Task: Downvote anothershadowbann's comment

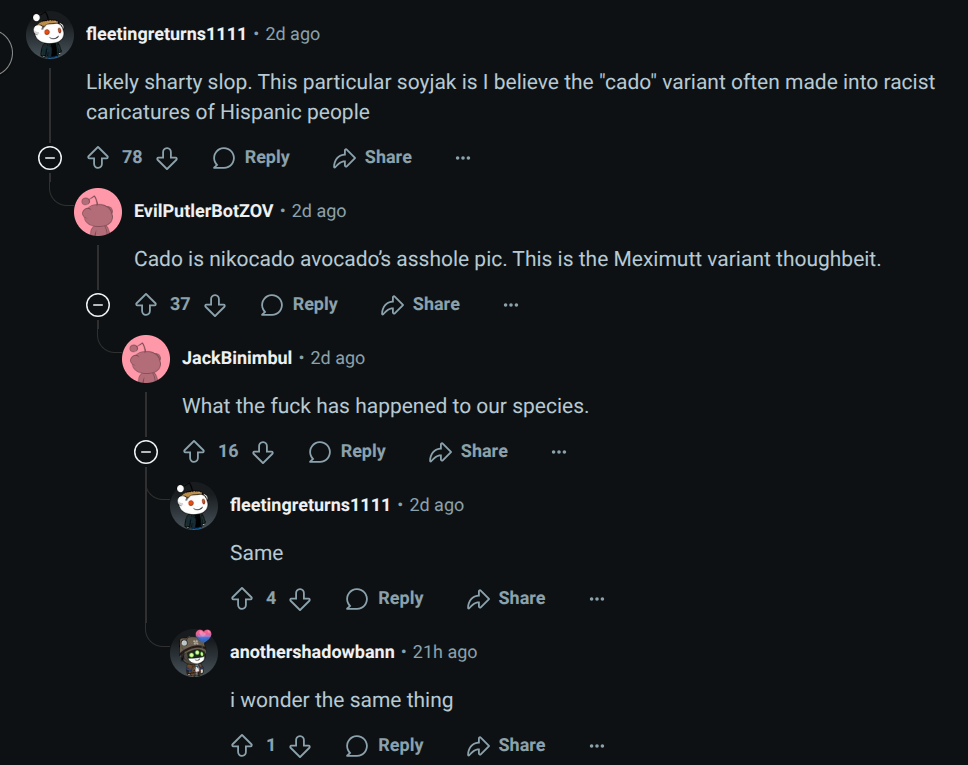Action: tap(299, 745)
